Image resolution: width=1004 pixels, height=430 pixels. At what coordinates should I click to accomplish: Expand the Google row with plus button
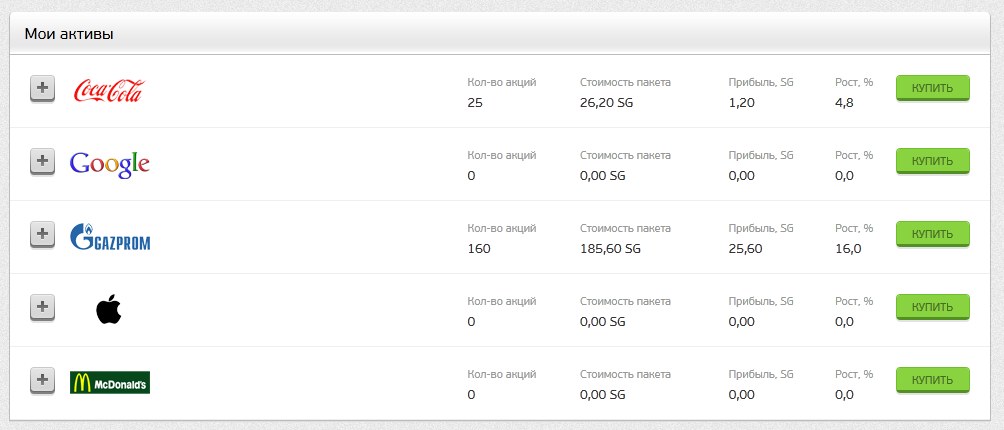point(42,161)
